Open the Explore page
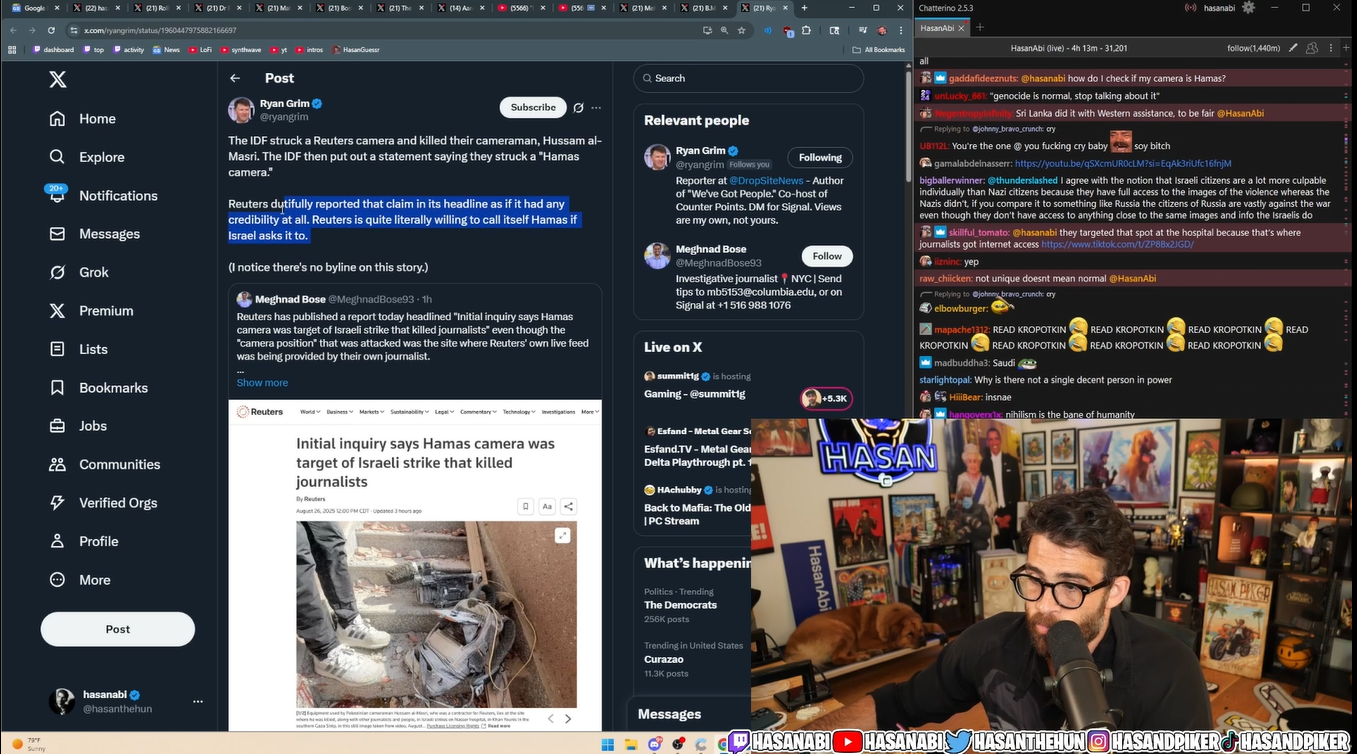 pyautogui.click(x=87, y=157)
